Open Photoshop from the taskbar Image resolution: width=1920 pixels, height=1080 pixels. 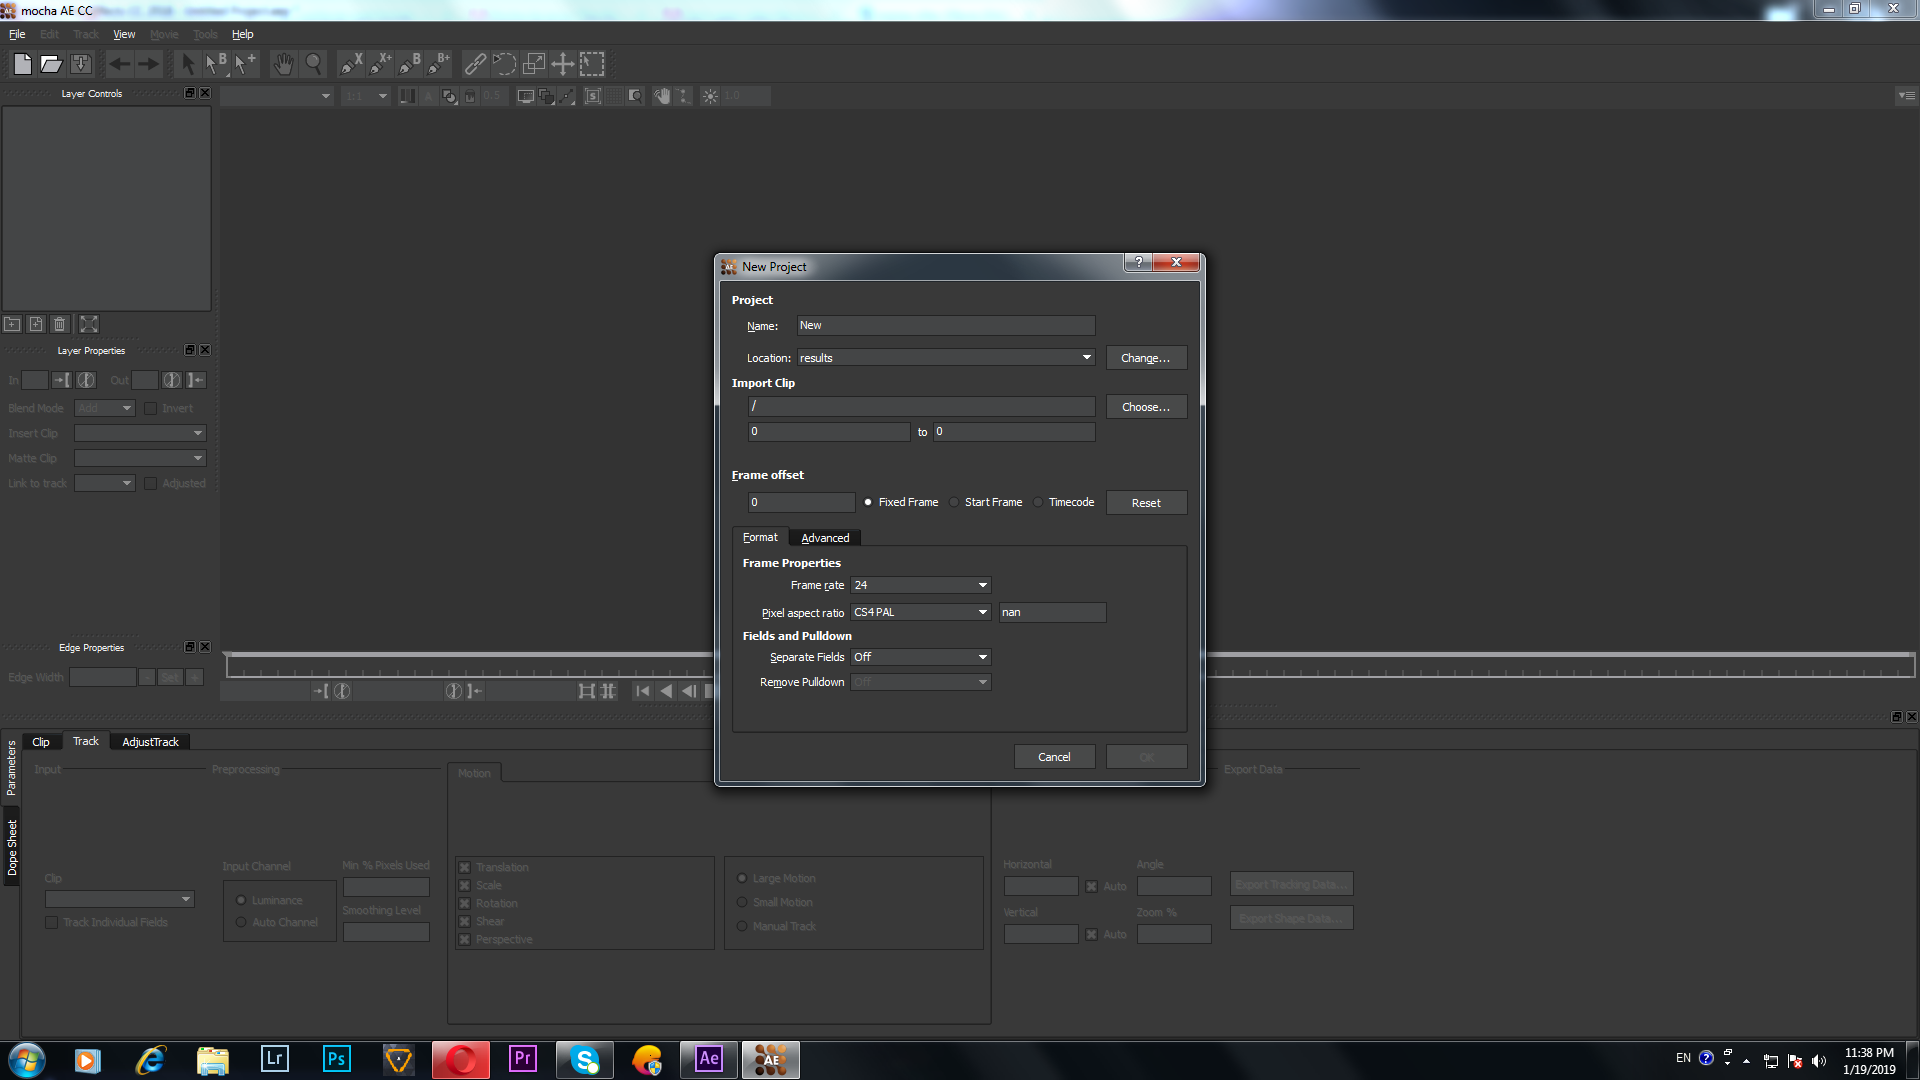(337, 1059)
